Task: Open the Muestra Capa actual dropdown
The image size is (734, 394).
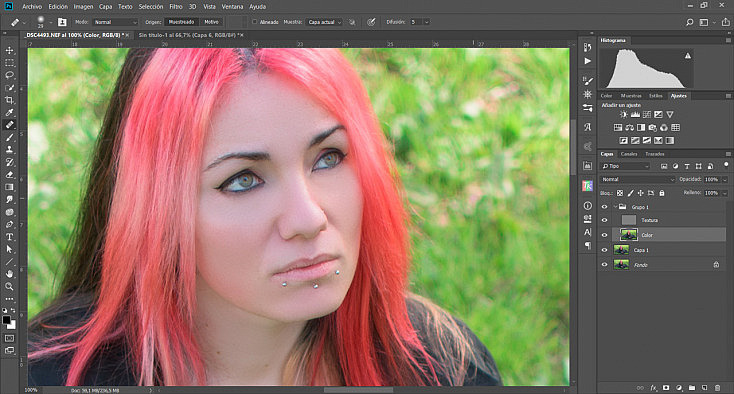Action: pos(324,22)
